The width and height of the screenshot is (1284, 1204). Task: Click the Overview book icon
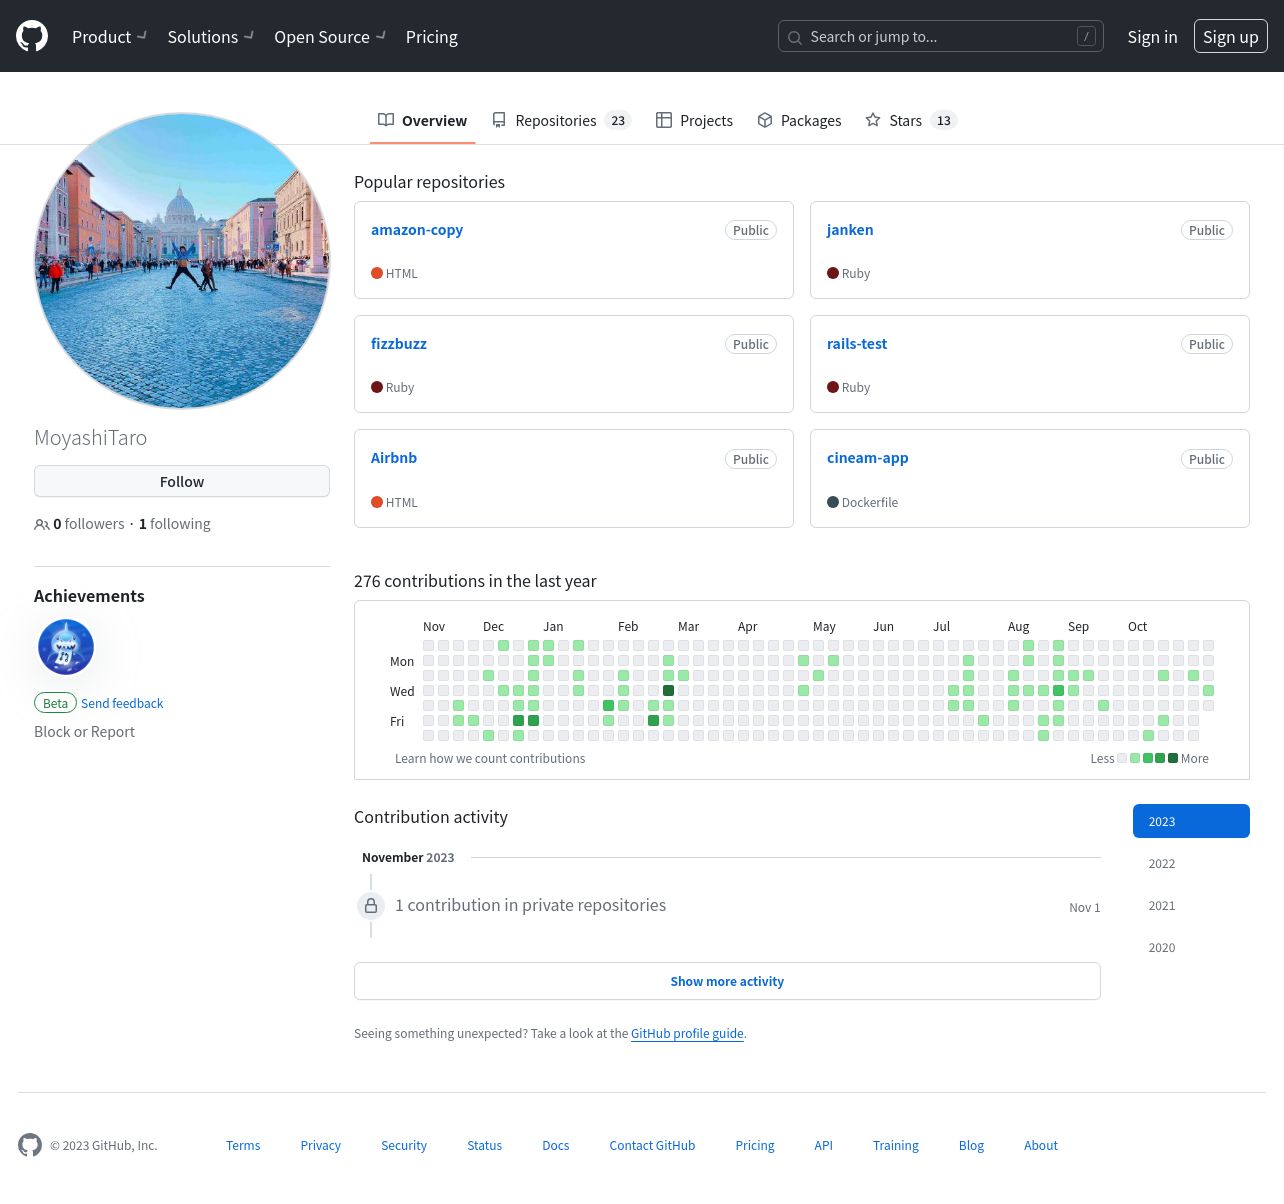(x=386, y=120)
